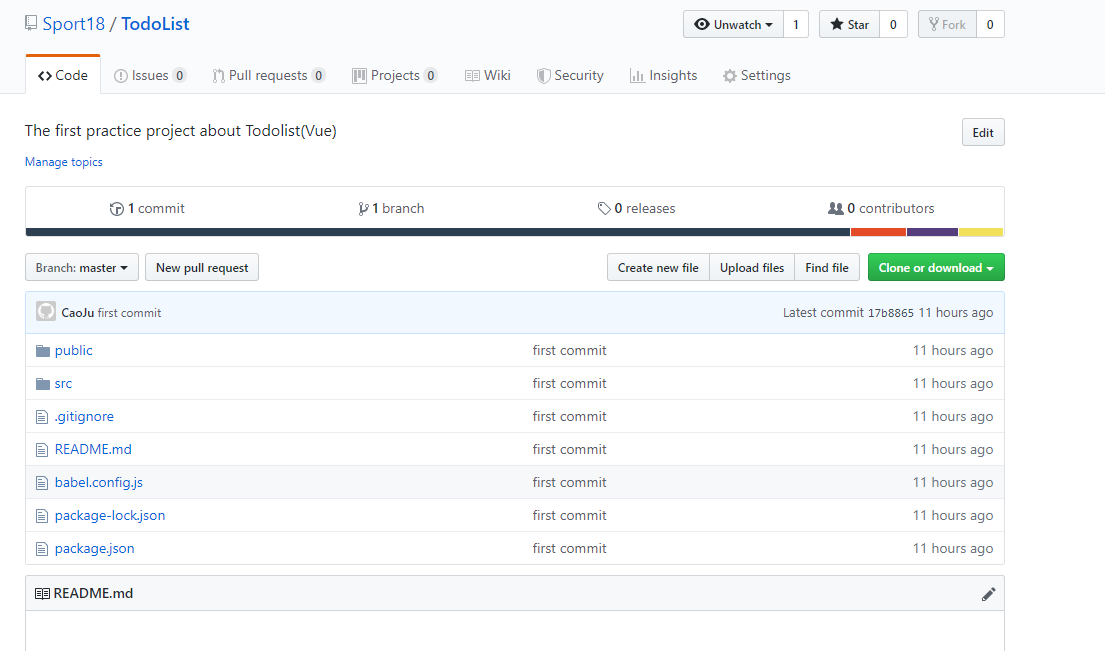The image size is (1105, 651).
Task: View the 1 branch link
Action: [391, 209]
